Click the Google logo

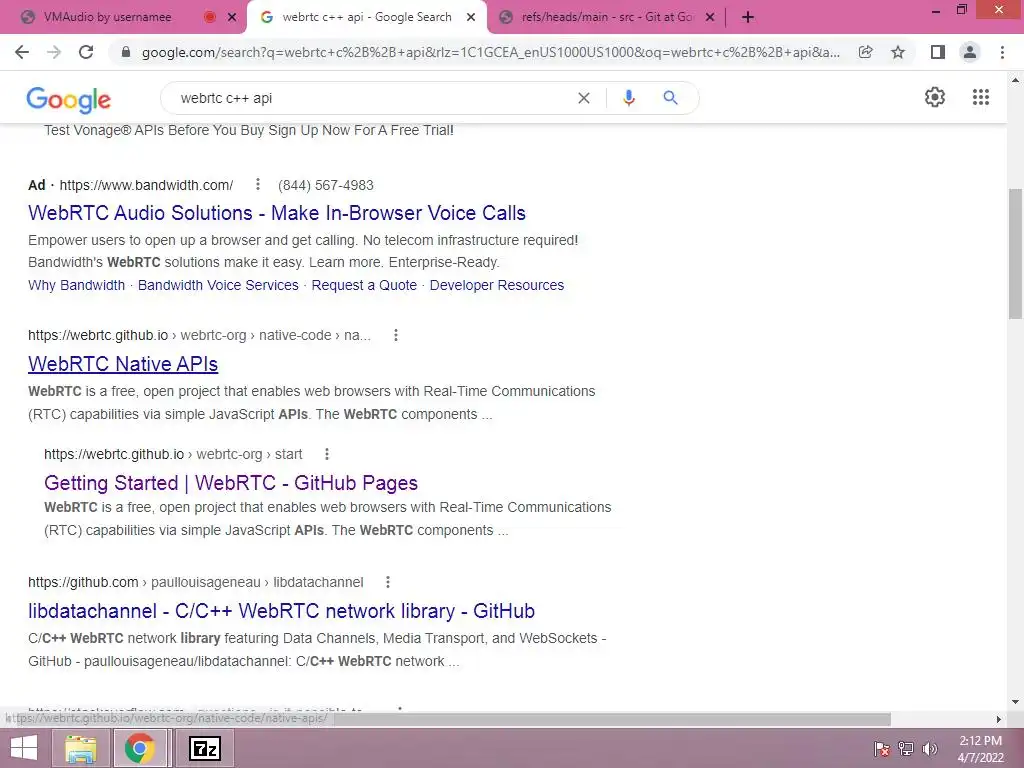point(69,99)
